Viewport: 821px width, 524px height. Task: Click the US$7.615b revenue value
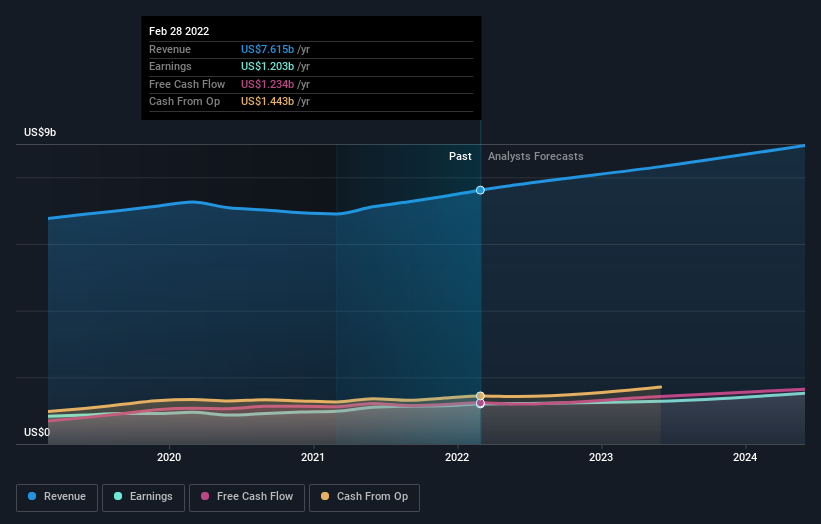point(268,49)
